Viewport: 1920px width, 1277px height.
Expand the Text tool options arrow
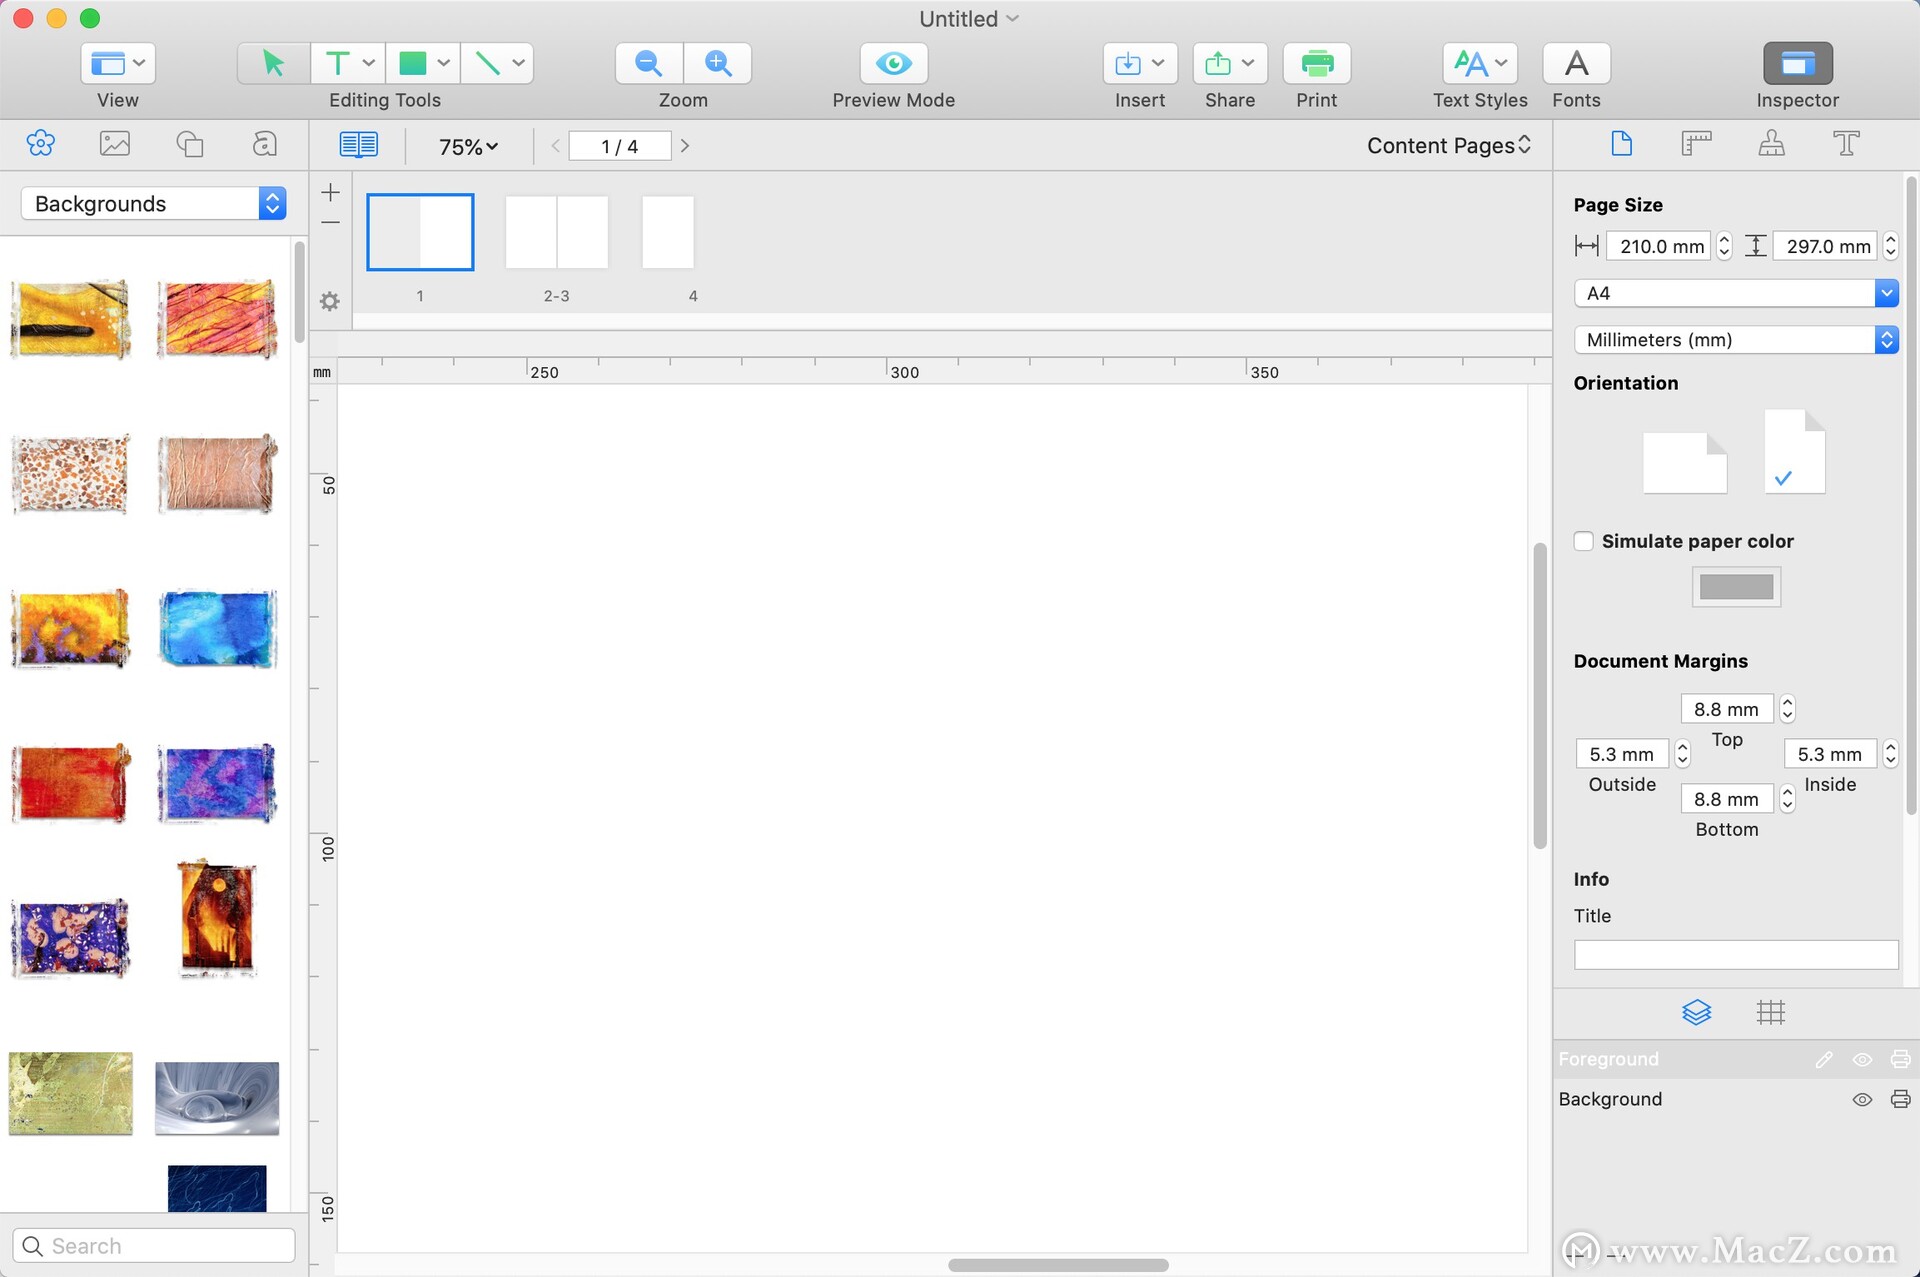[369, 63]
